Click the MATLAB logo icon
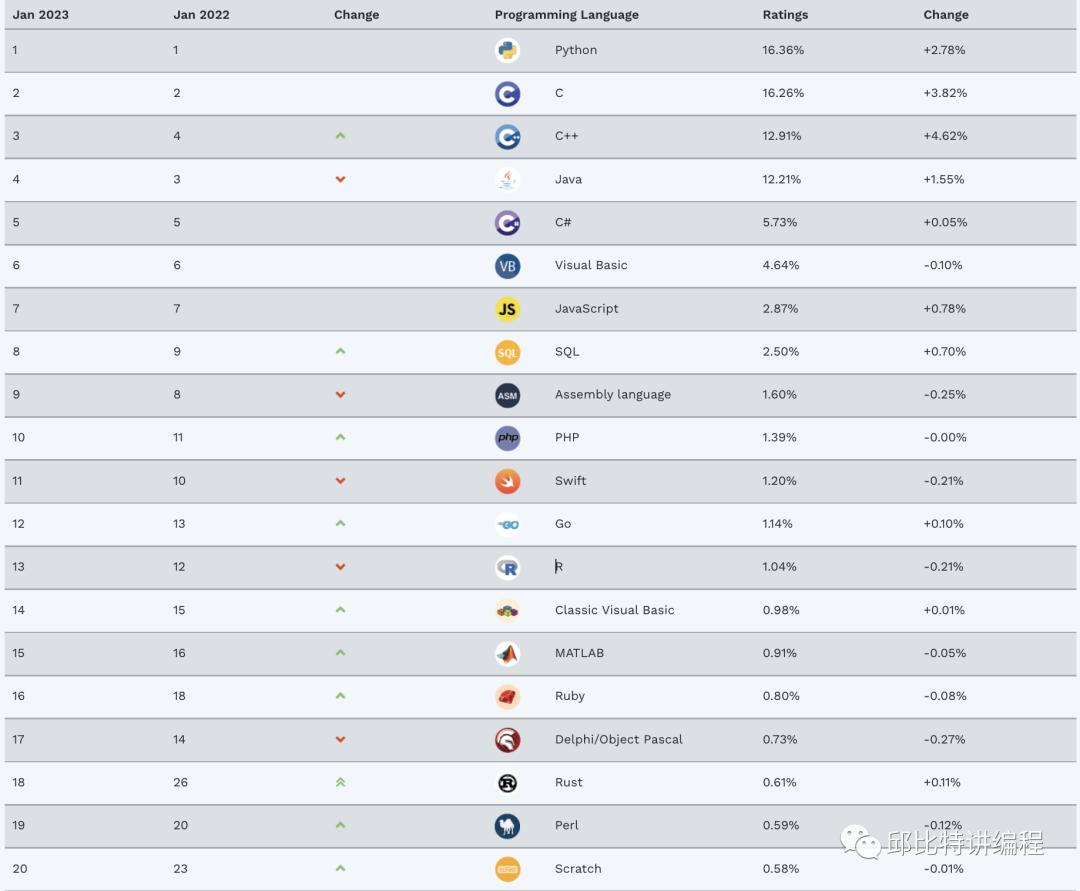Screen dimensions: 1080x891 pos(507,654)
